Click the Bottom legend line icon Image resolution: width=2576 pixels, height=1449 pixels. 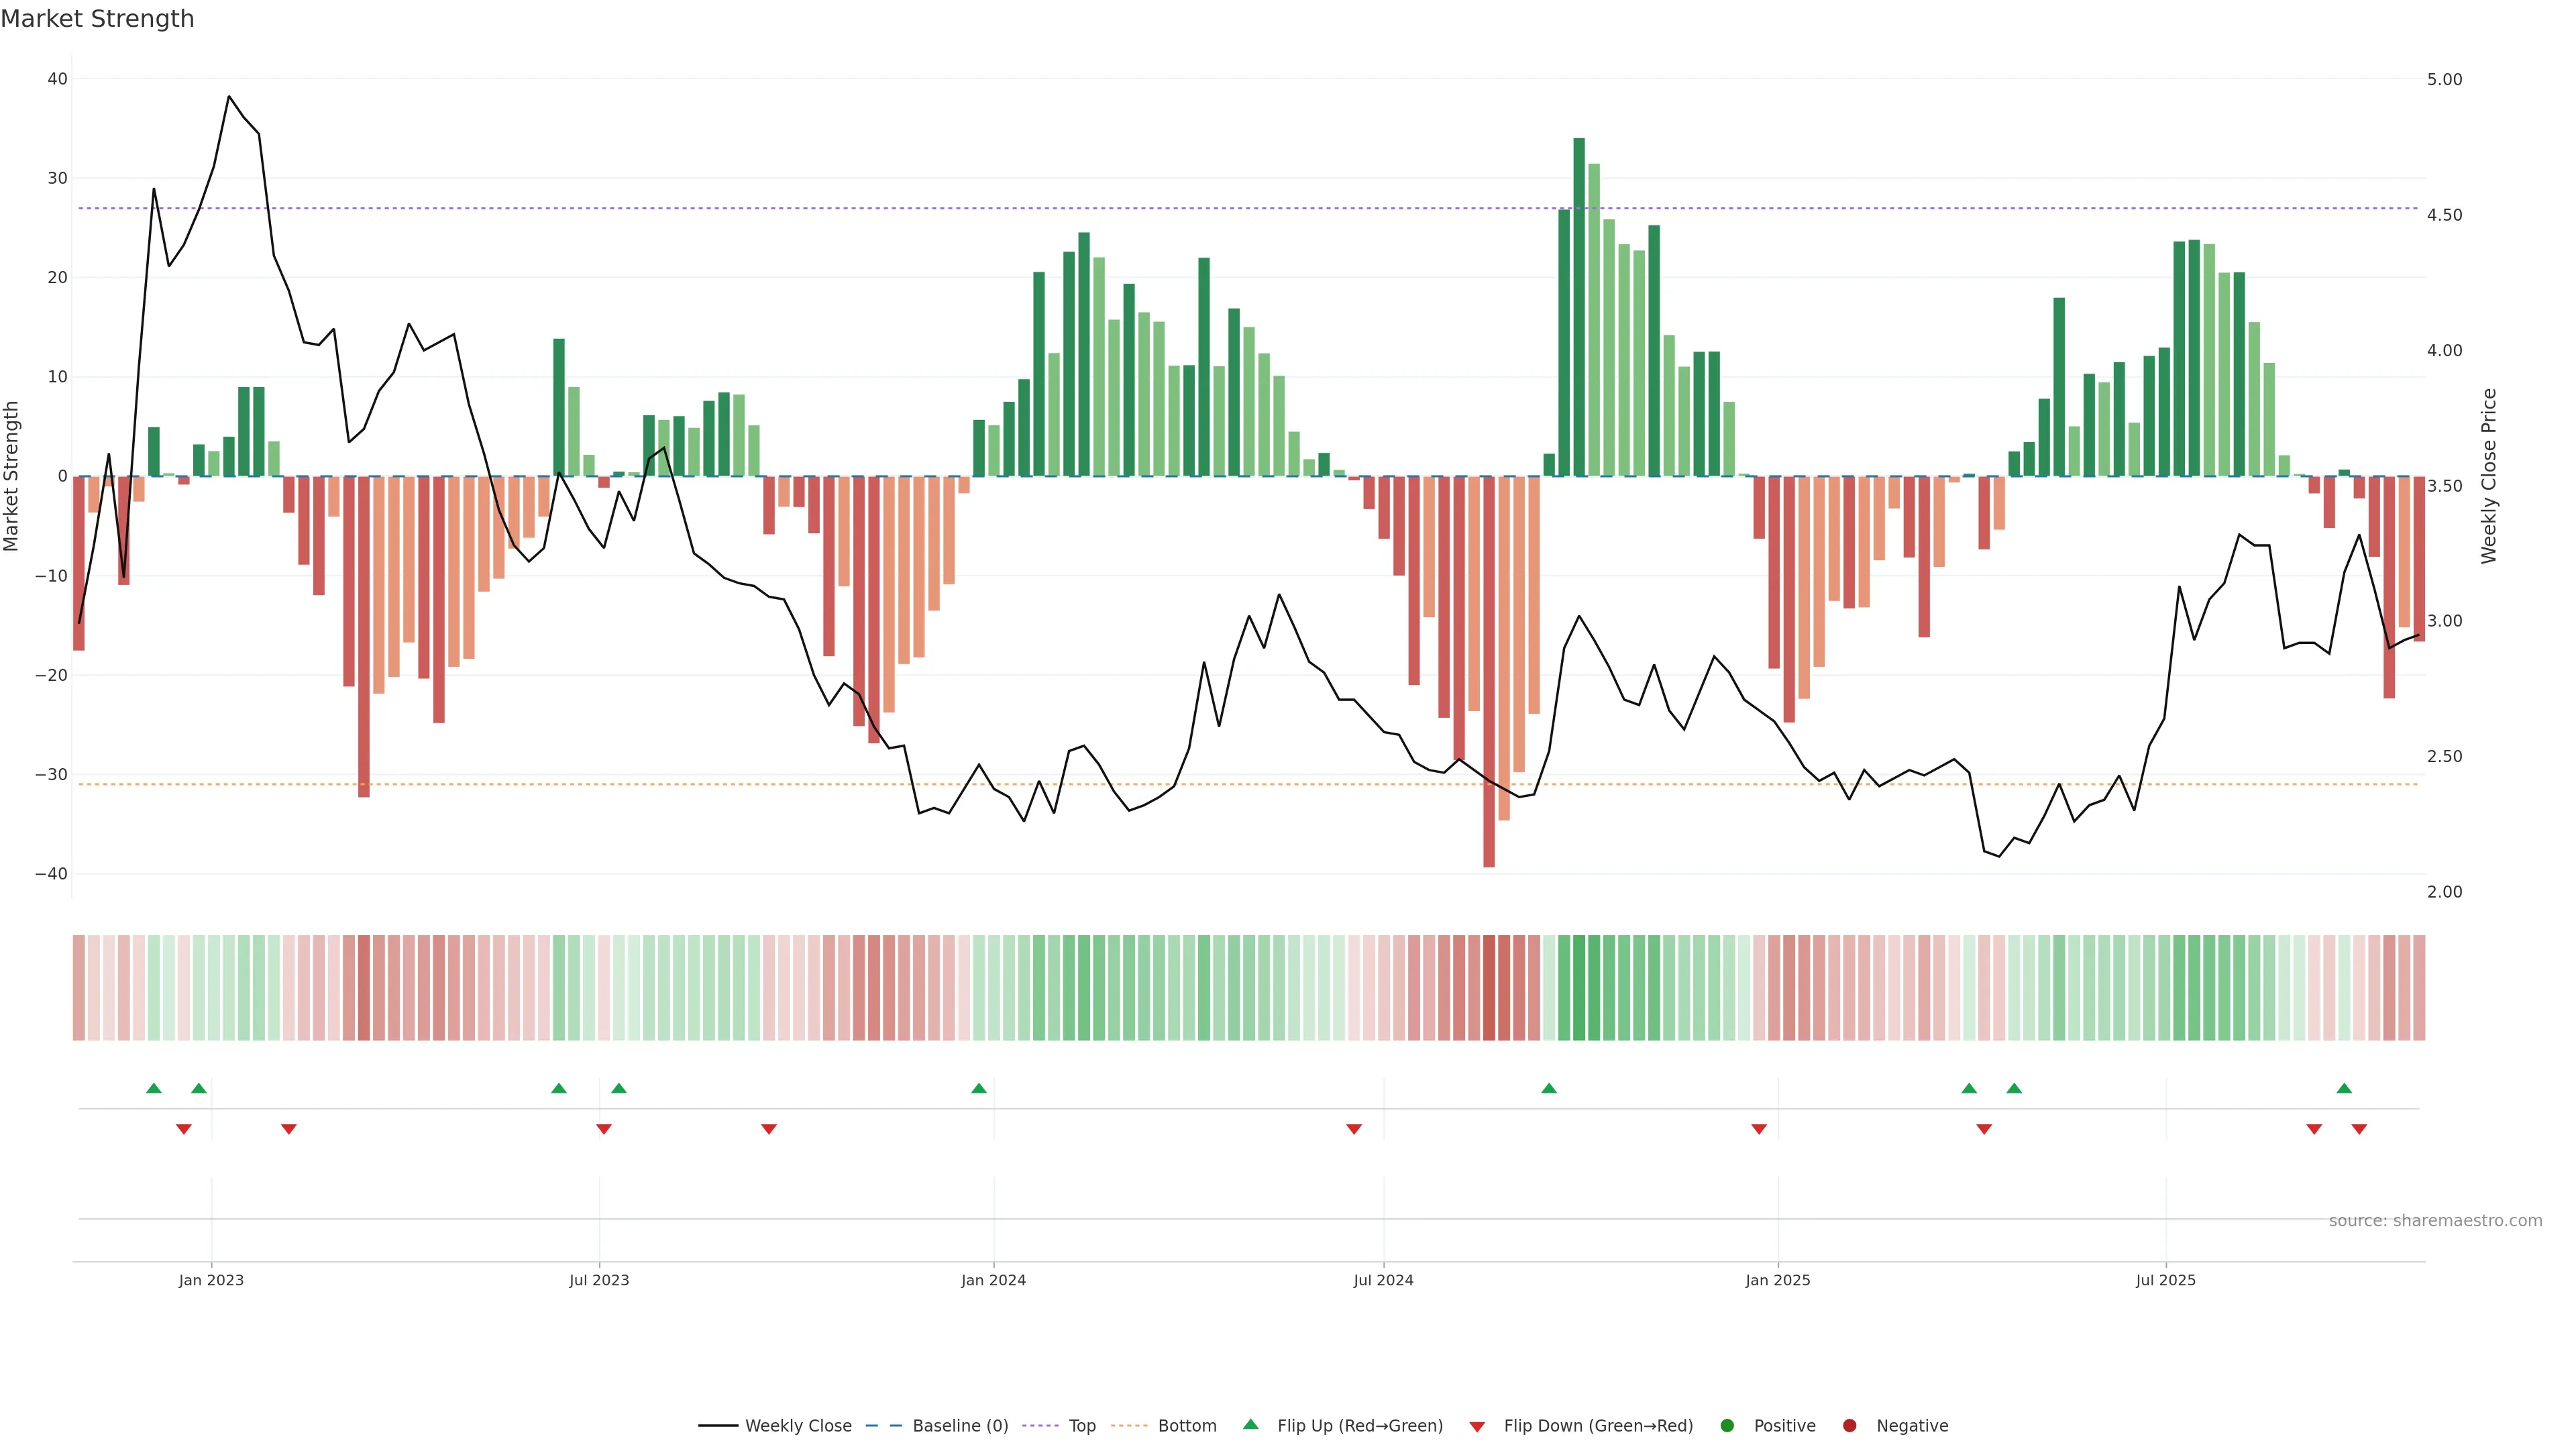coord(1129,1425)
